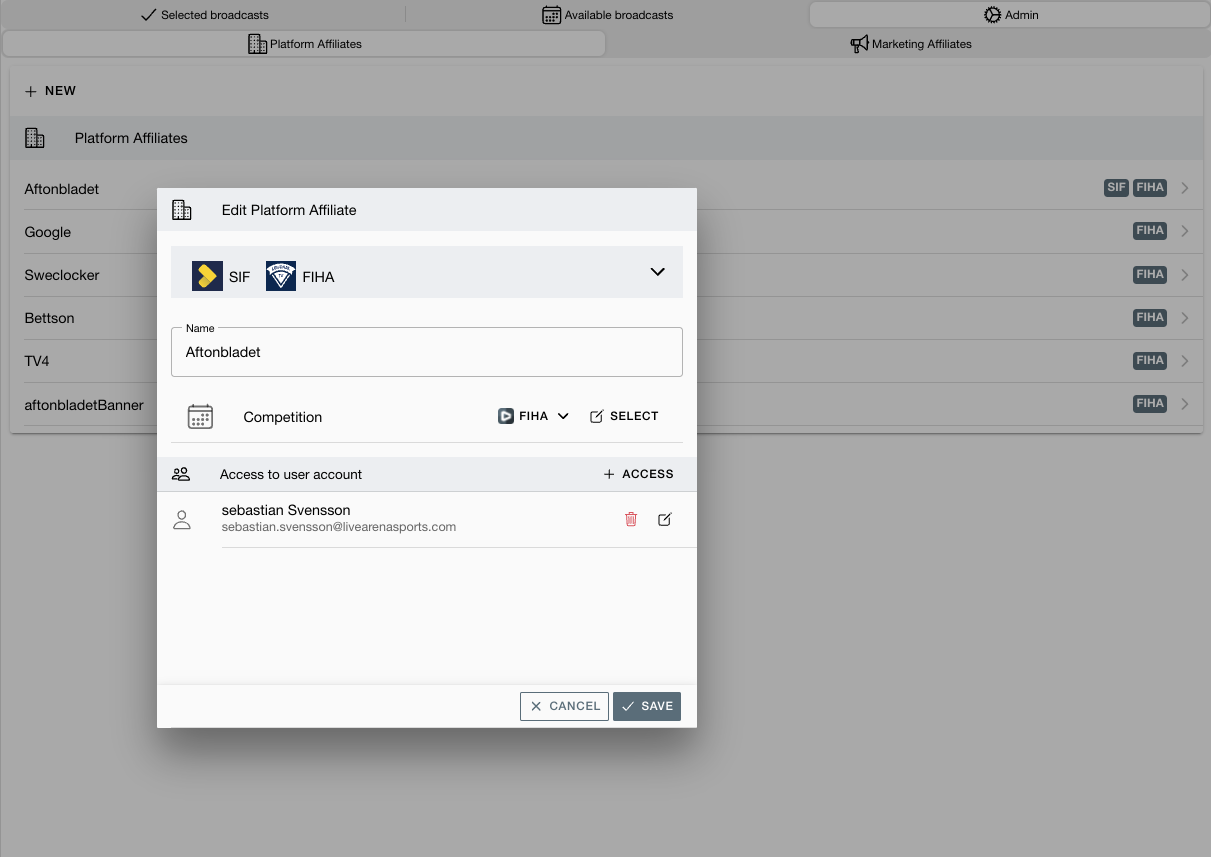Open the FIHA competition dropdown
The height and width of the screenshot is (857, 1211).
534,416
